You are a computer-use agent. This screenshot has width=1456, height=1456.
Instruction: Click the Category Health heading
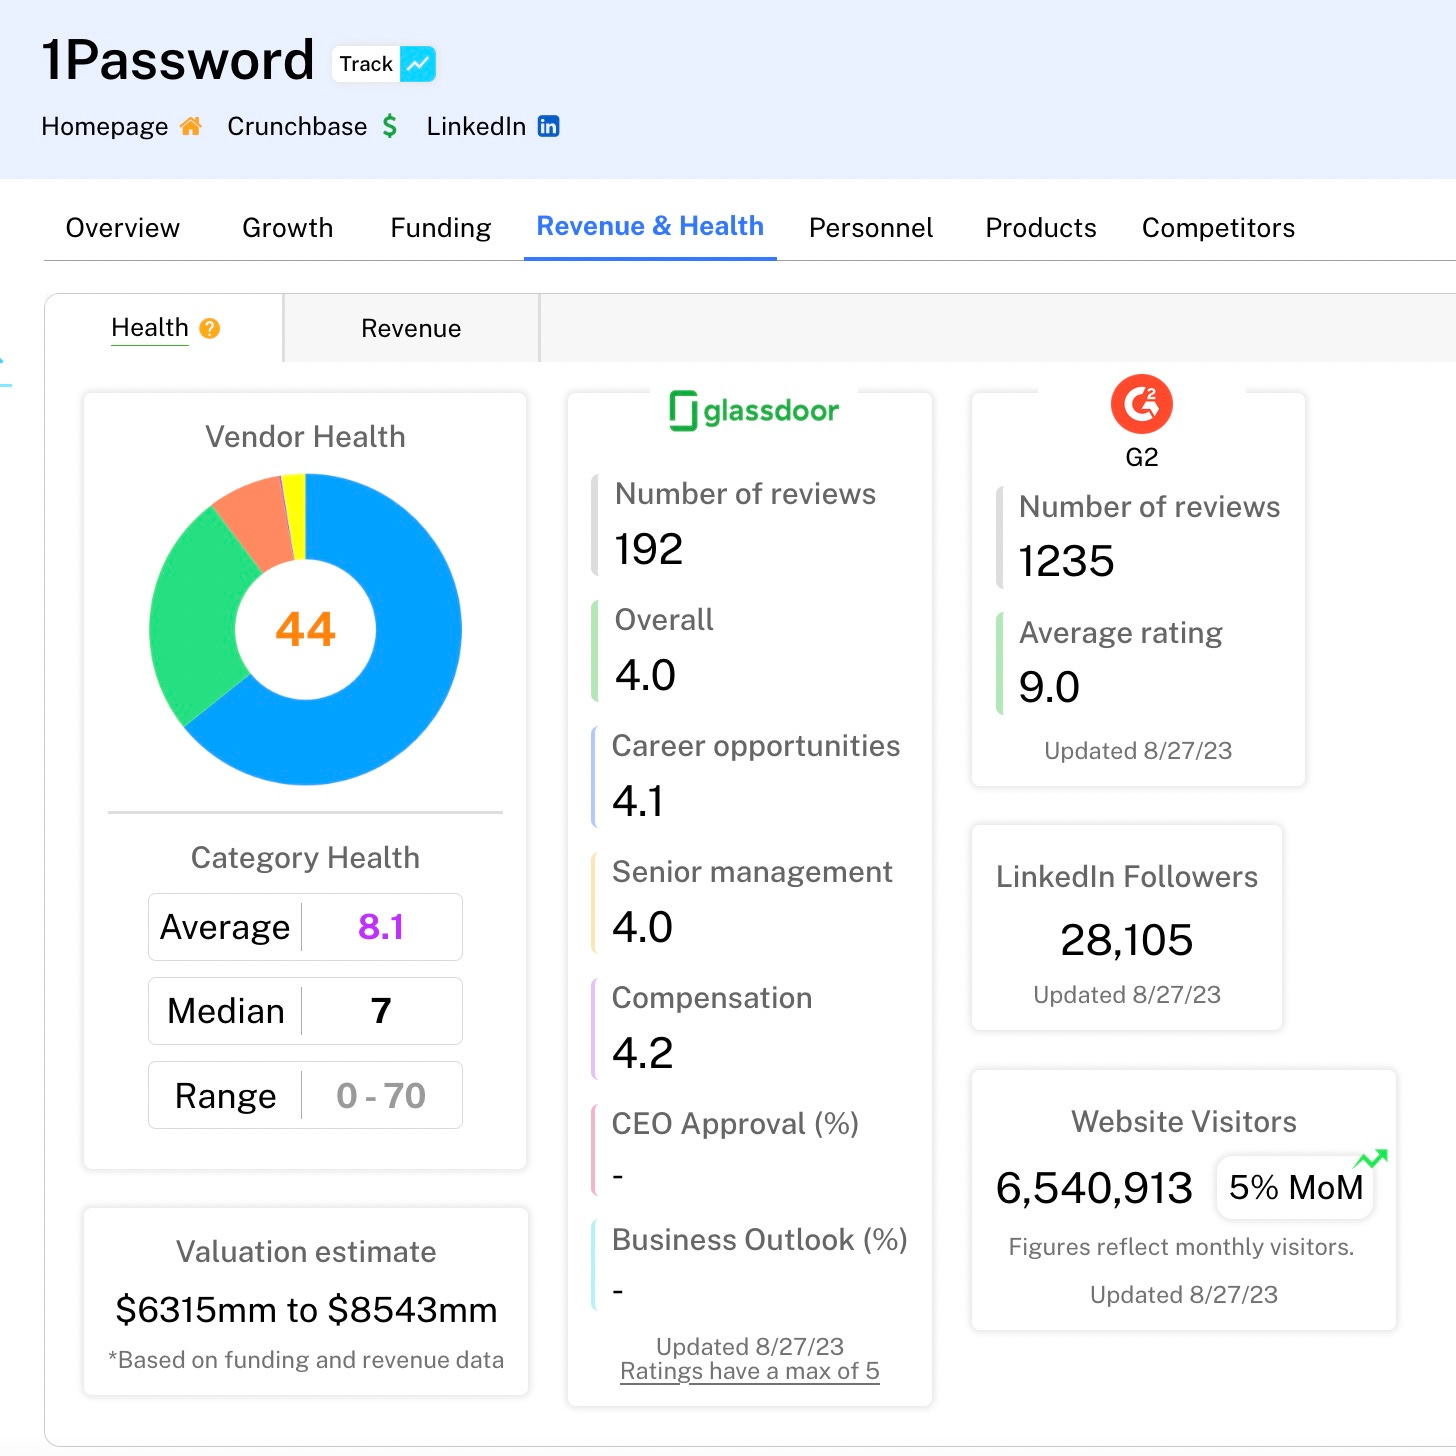click(x=305, y=858)
